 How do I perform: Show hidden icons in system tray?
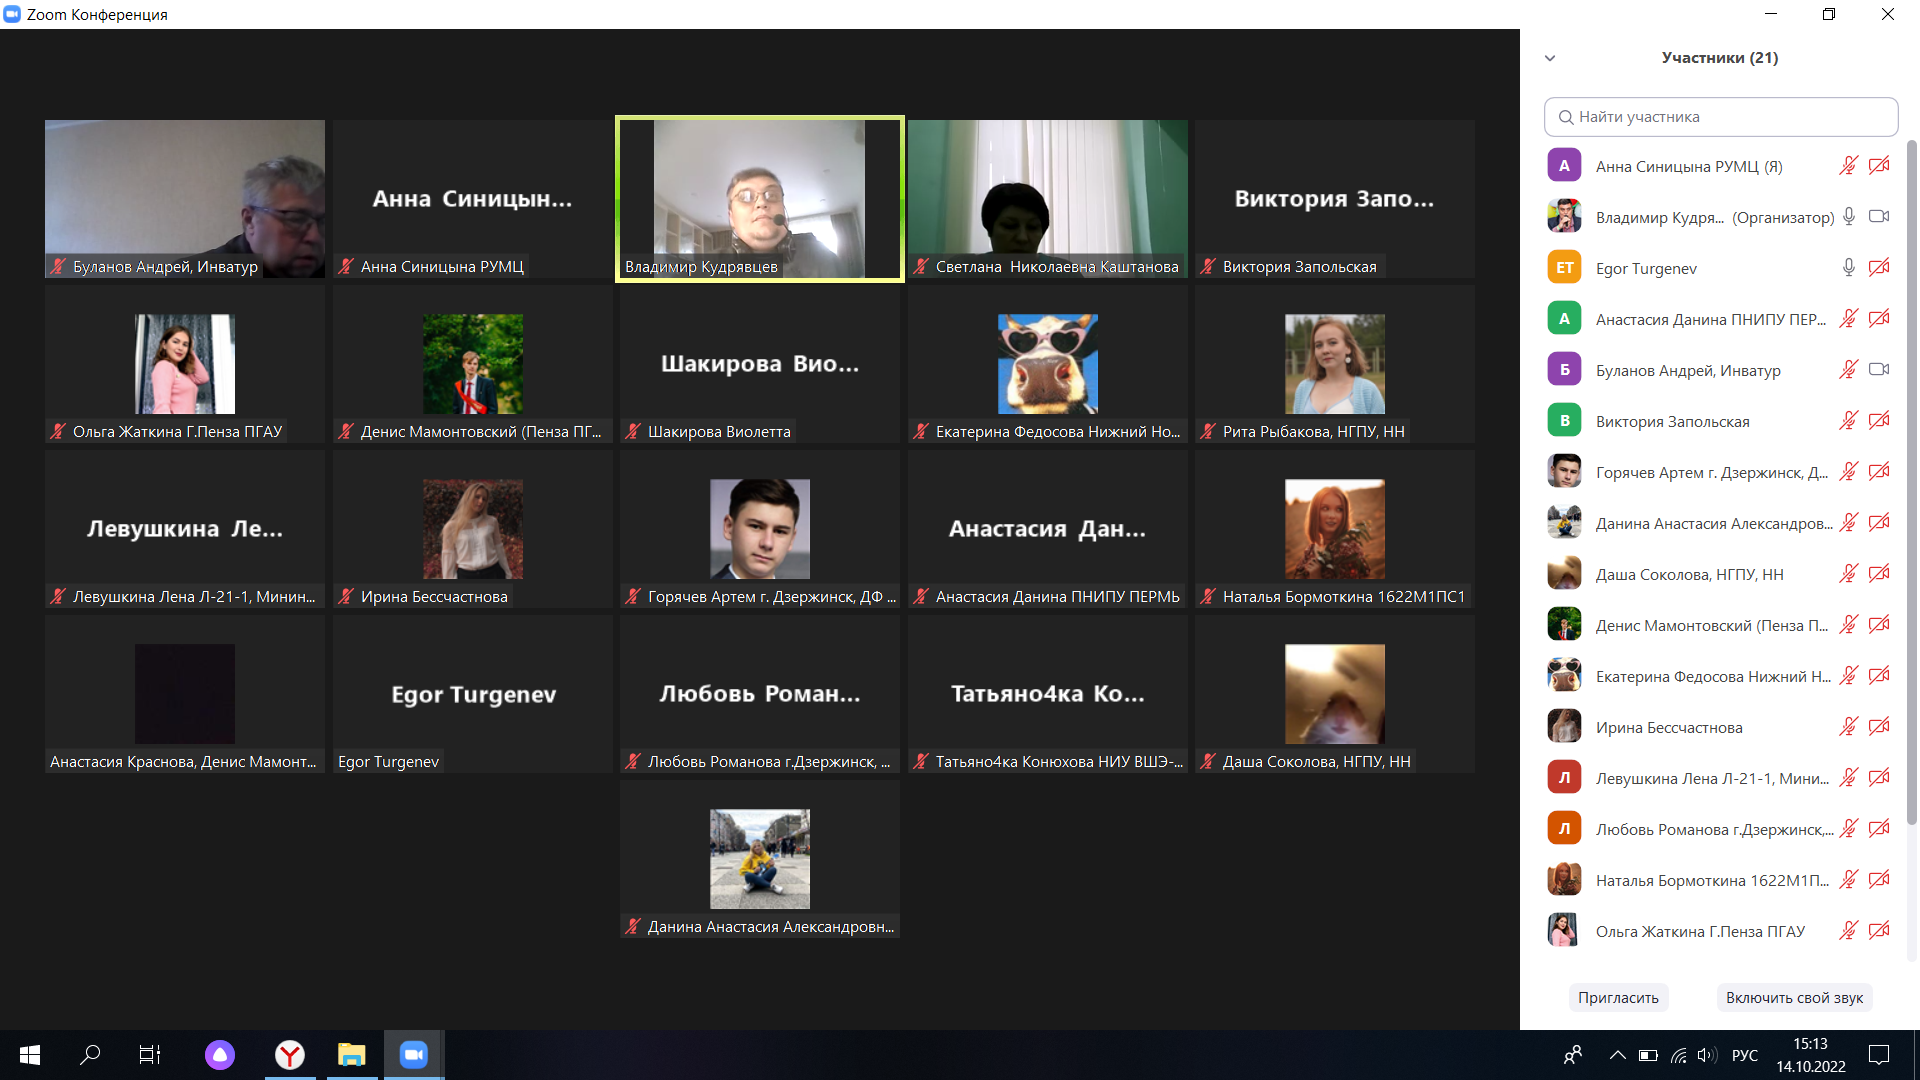pos(1617,1055)
